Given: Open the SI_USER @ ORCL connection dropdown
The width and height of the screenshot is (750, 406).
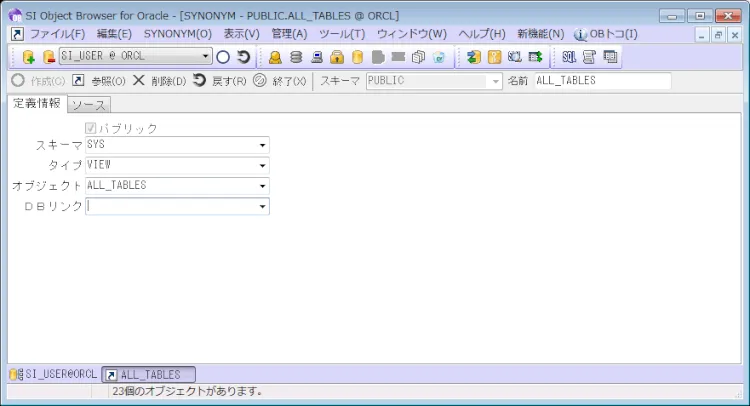Looking at the screenshot, I should pos(205,56).
